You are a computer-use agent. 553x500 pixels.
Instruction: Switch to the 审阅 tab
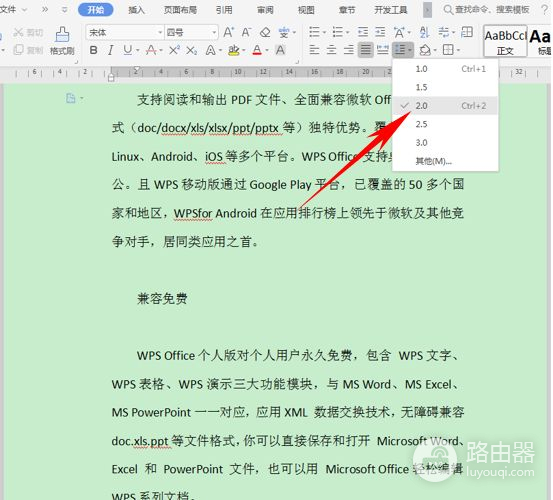[x=265, y=10]
